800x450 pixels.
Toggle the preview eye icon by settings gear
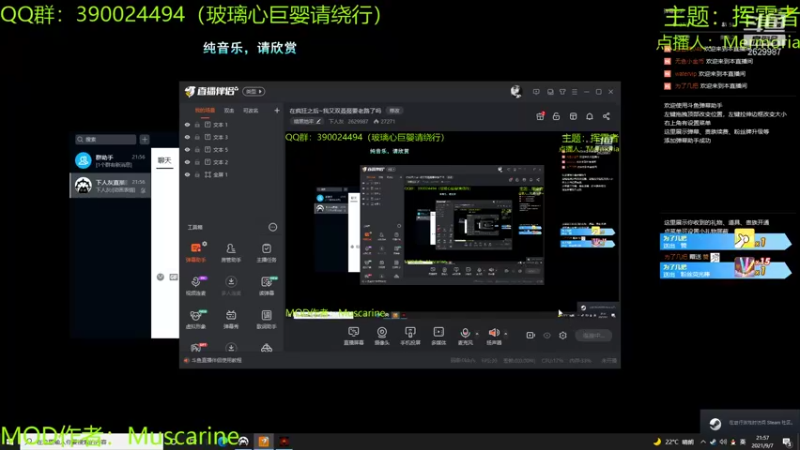tap(547, 335)
